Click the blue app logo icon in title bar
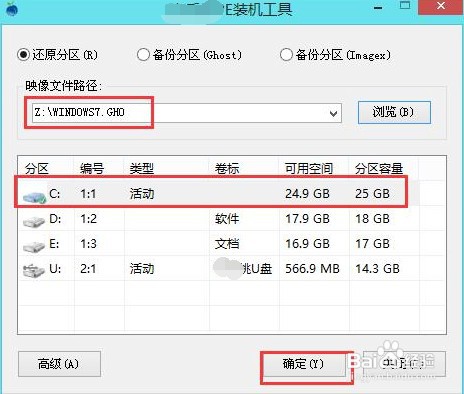 coord(11,8)
